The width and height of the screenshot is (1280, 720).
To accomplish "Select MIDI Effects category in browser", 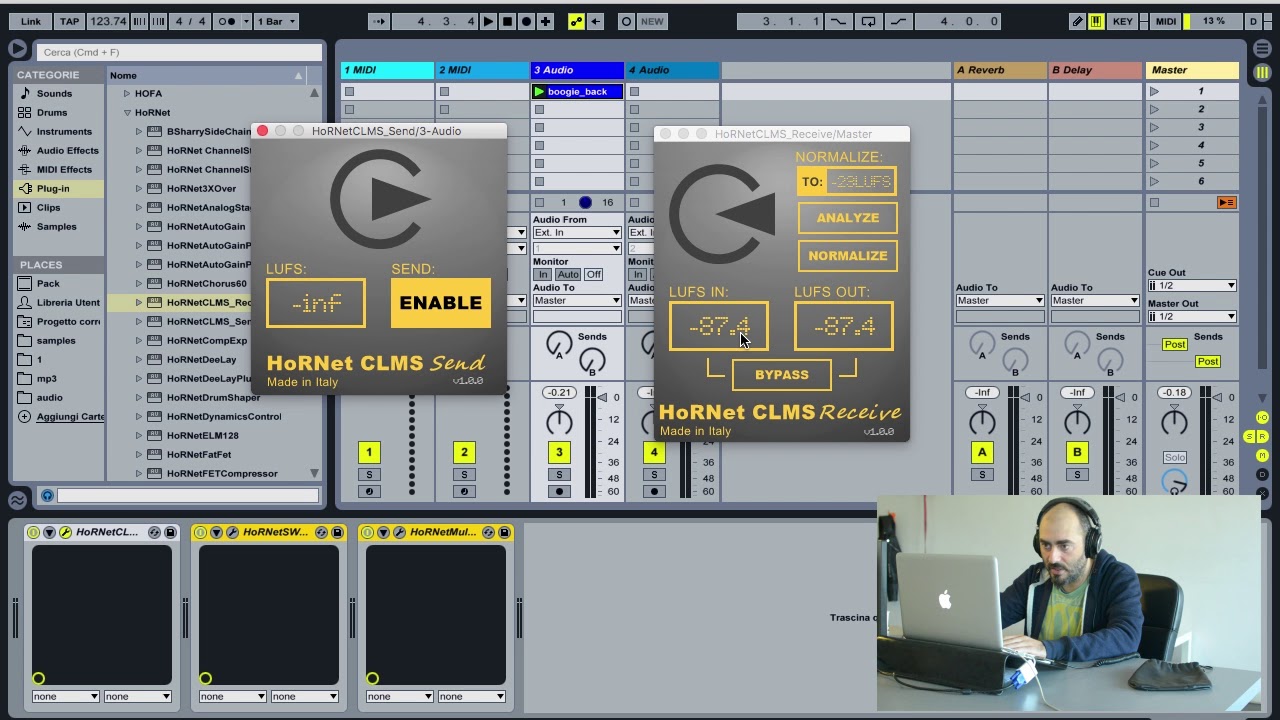I will 64,169.
